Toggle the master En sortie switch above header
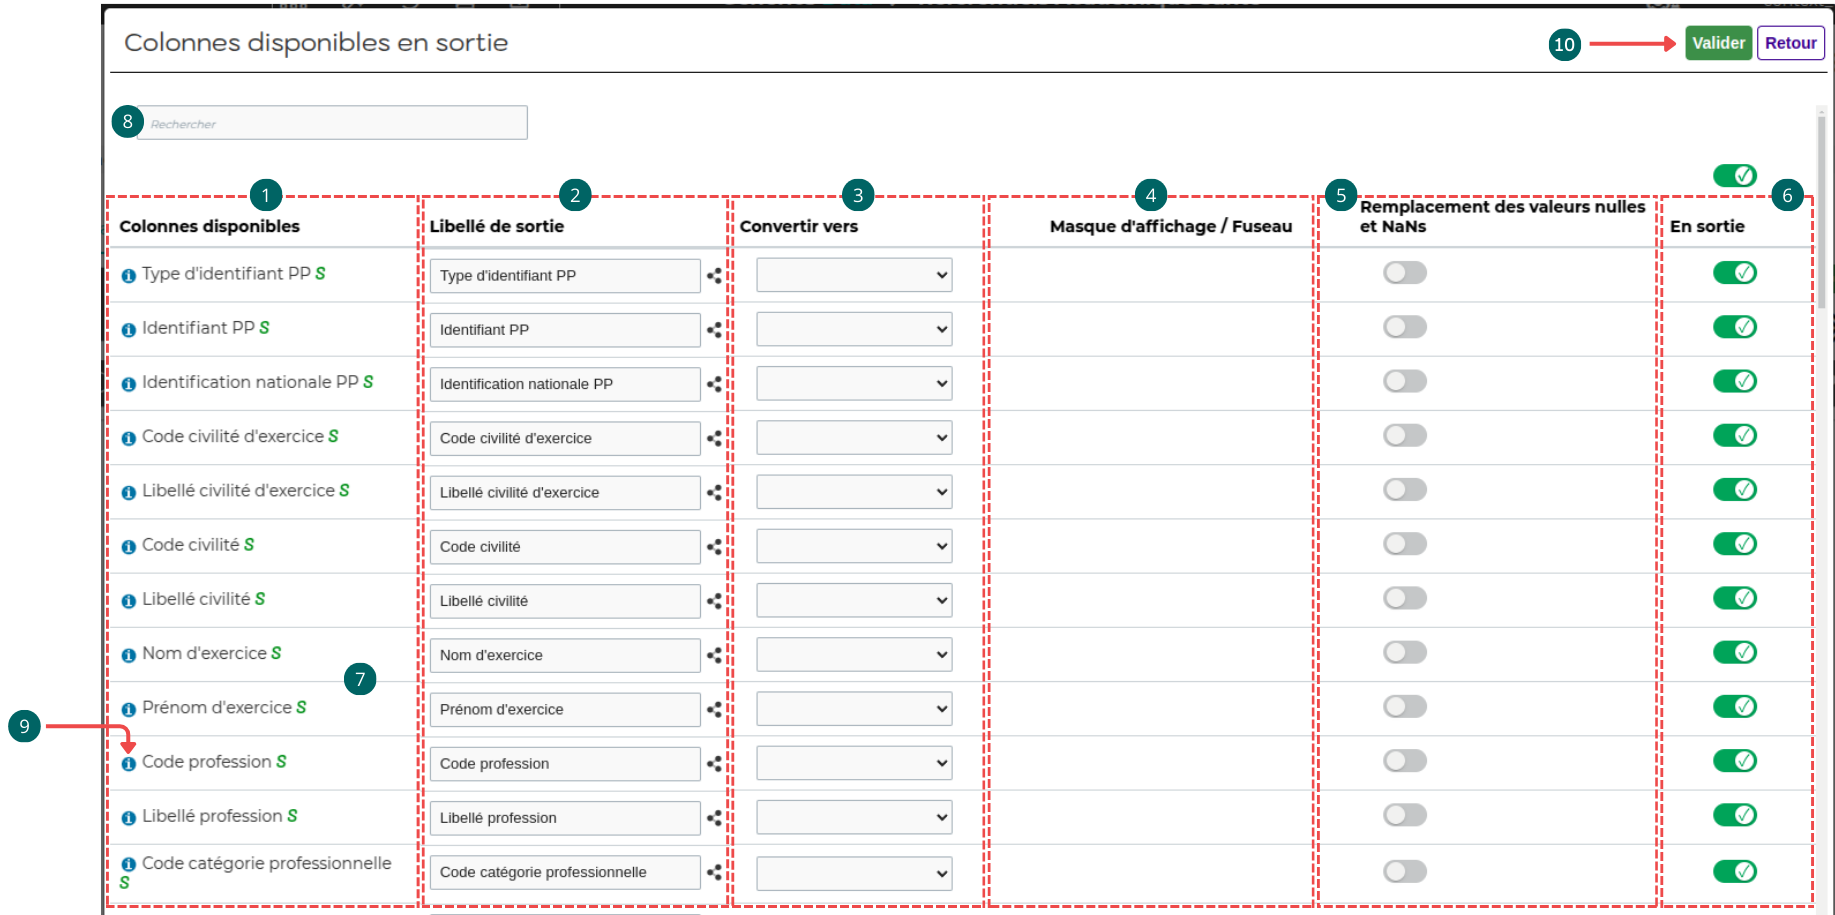Image resolution: width=1835 pixels, height=915 pixels. (1734, 176)
